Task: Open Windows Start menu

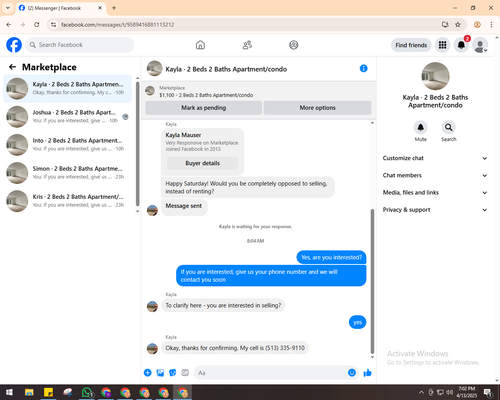Action: click(x=9, y=392)
